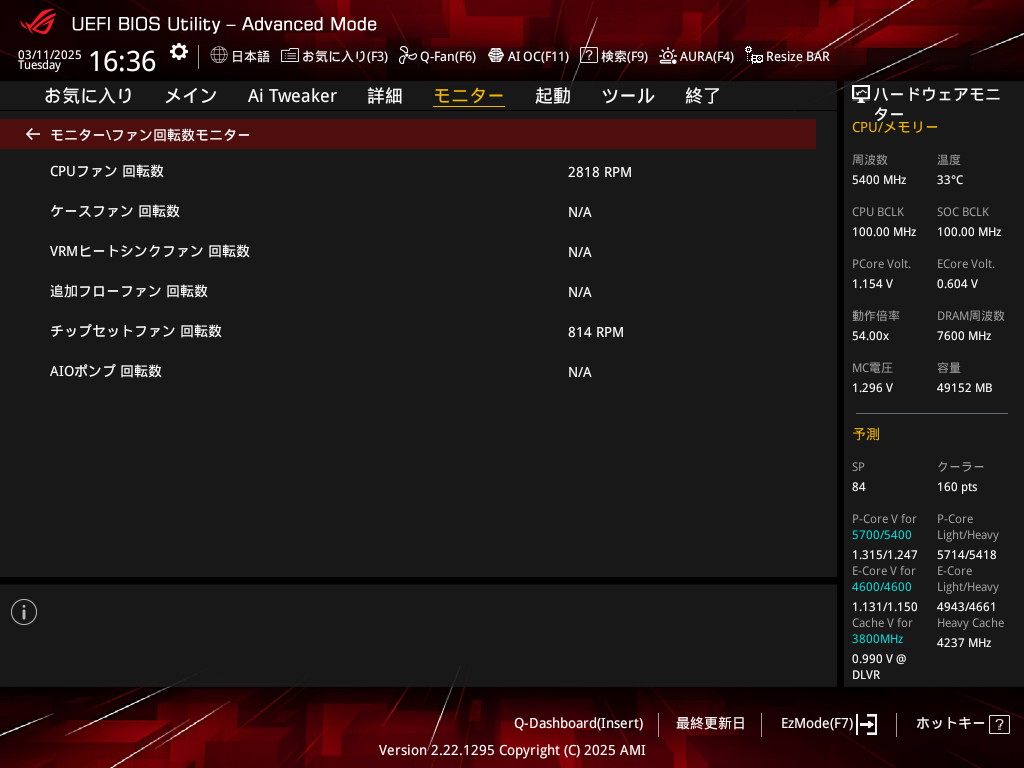Click the SP value 84
Viewport: 1024px width, 768px height.
coord(859,487)
